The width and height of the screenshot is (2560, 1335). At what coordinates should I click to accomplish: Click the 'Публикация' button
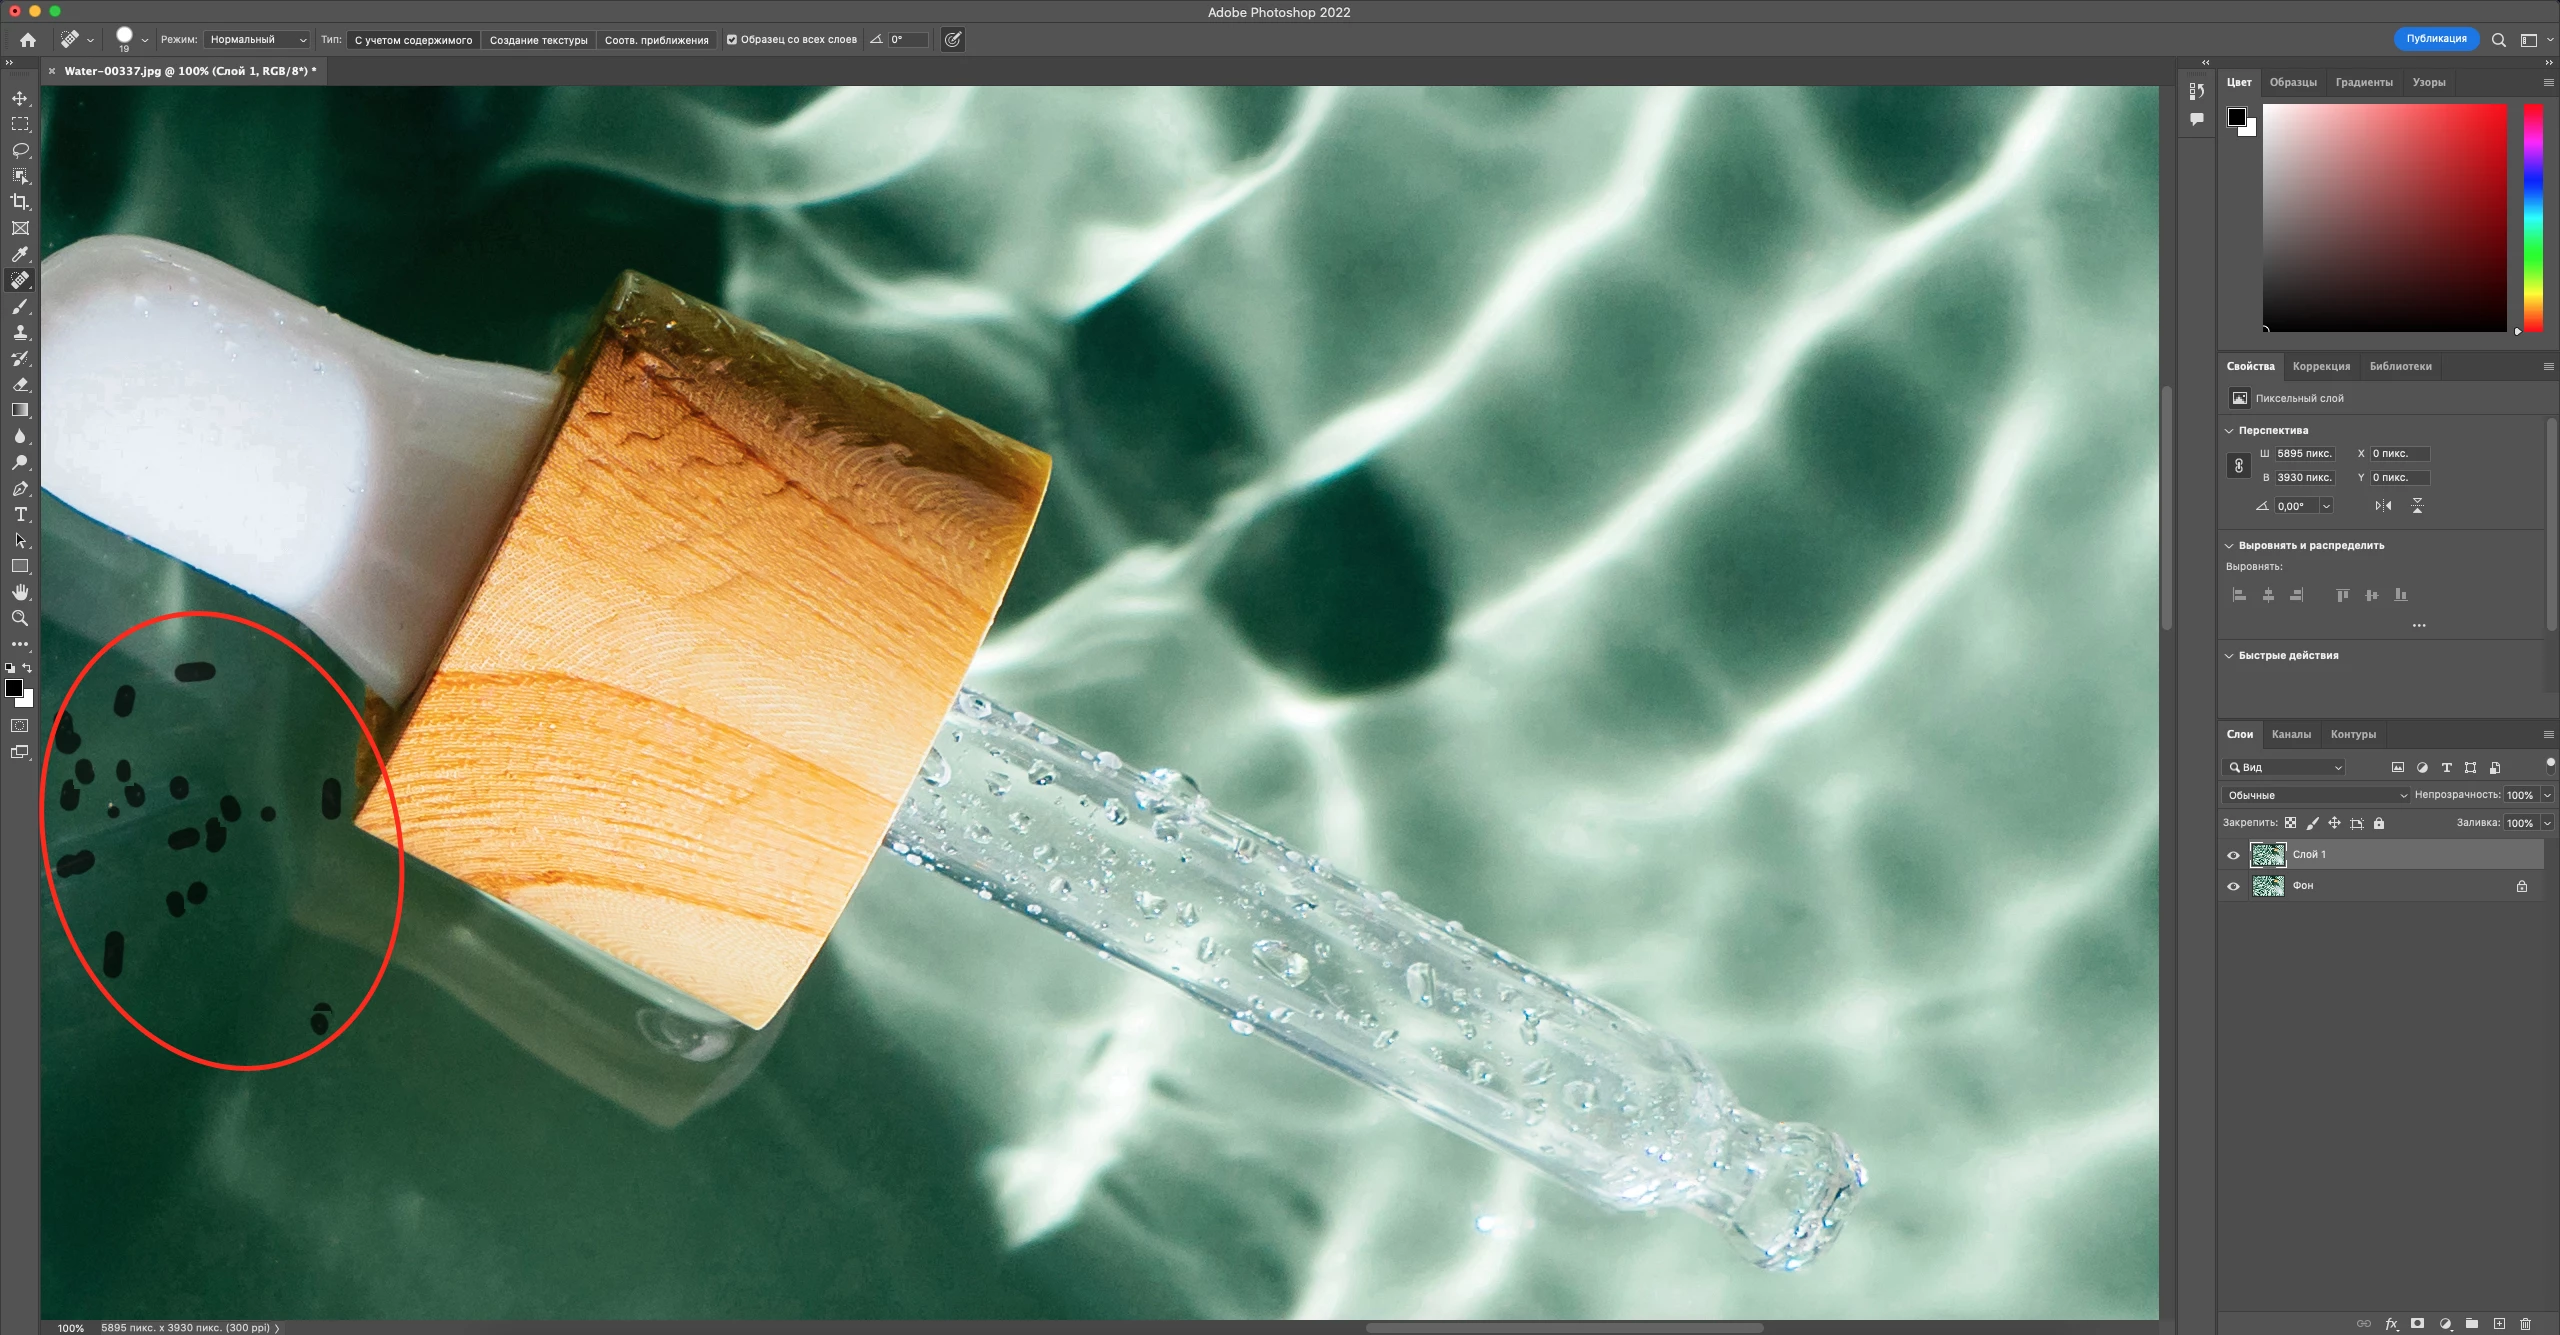(x=2436, y=39)
